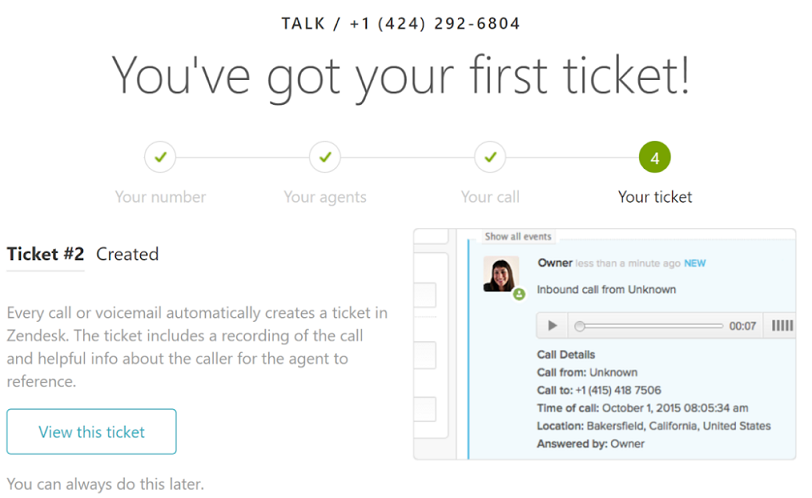The image size is (812, 498).
Task: Click the Your number step label
Action: [x=161, y=197]
